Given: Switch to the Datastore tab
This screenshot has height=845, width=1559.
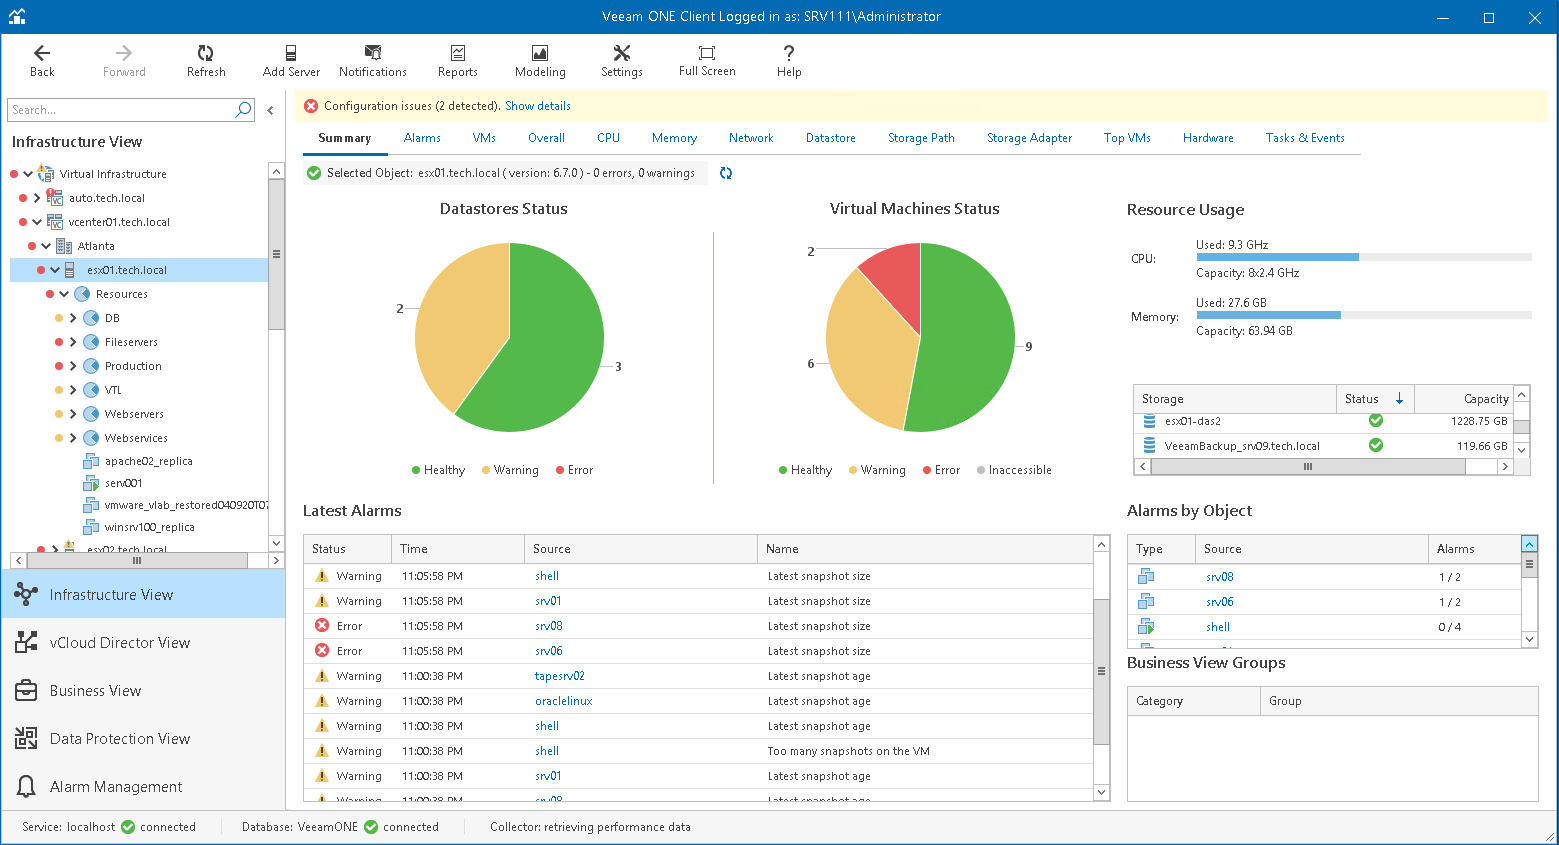Looking at the screenshot, I should pyautogui.click(x=830, y=138).
